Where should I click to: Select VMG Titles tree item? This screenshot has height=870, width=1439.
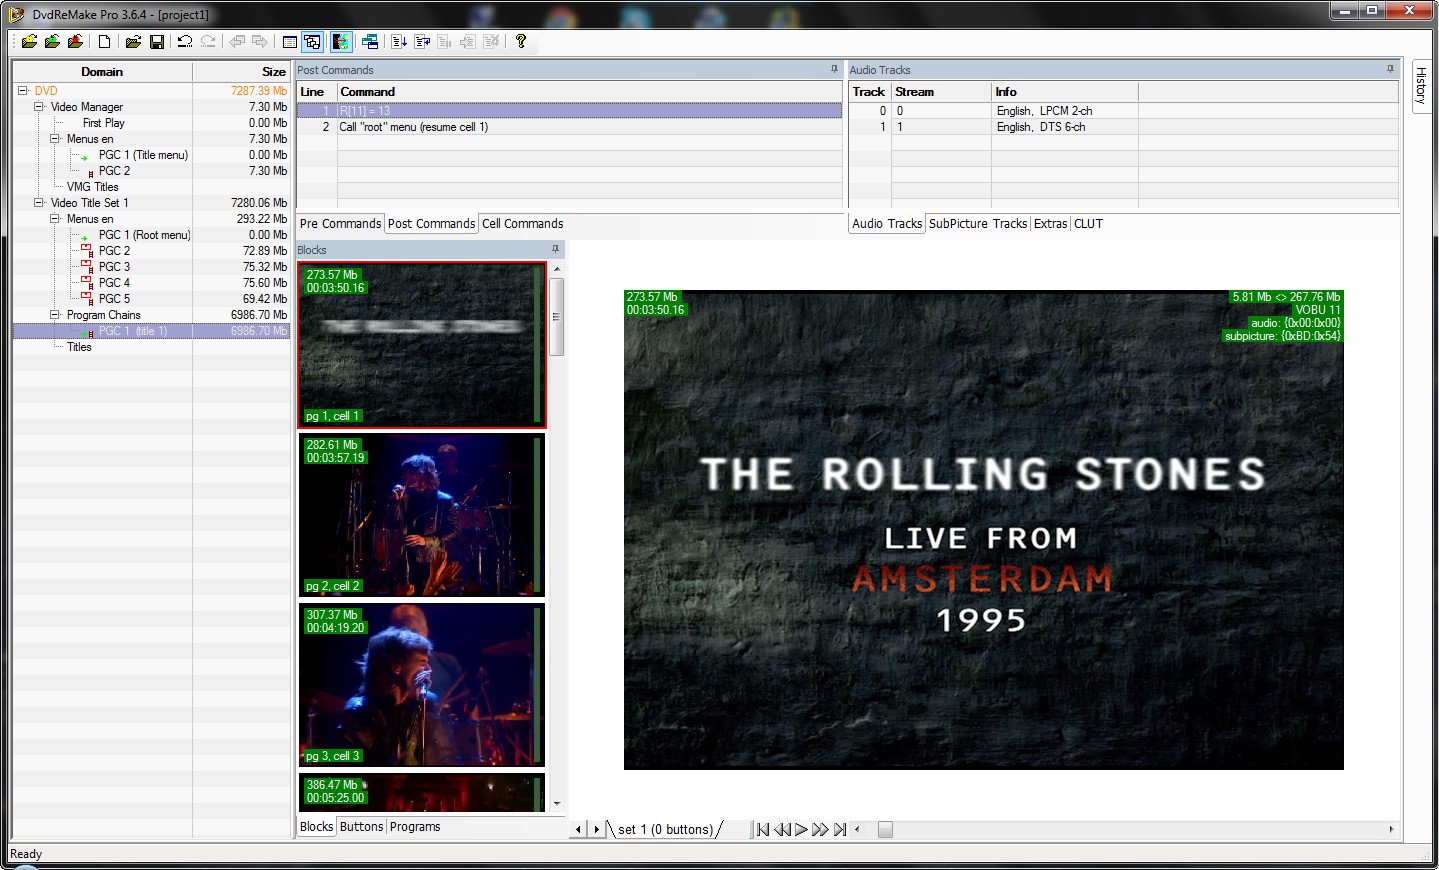click(92, 187)
